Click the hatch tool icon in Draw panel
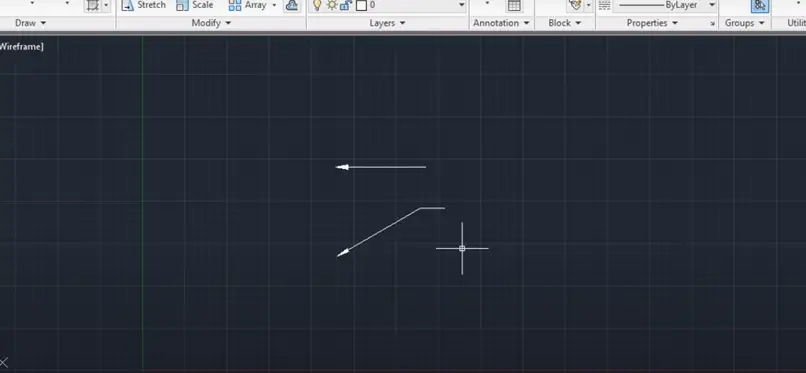Viewport: 806px width, 373px height. coord(93,5)
